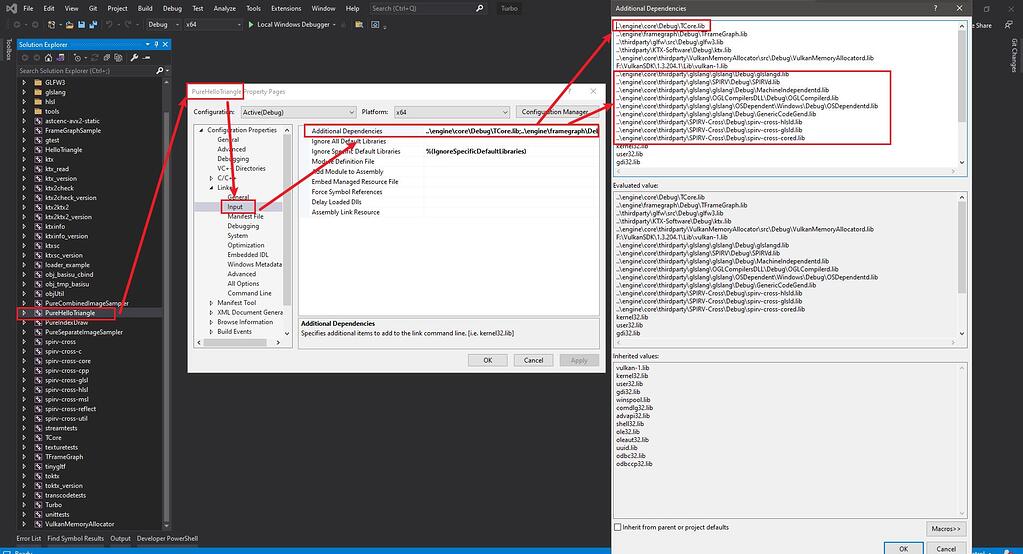
Task: Click Pending Changes Filter clock icon
Action: [x=77, y=58]
